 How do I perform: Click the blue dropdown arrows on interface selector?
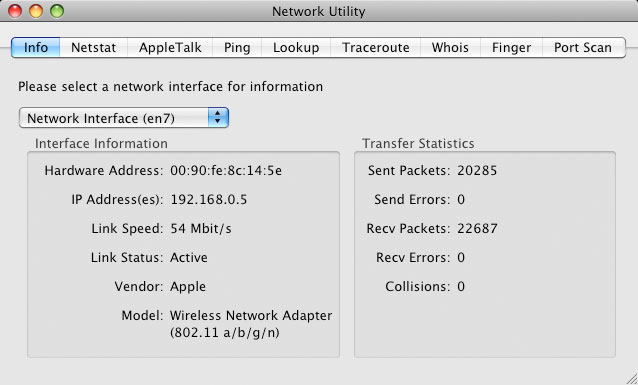pyautogui.click(x=218, y=118)
